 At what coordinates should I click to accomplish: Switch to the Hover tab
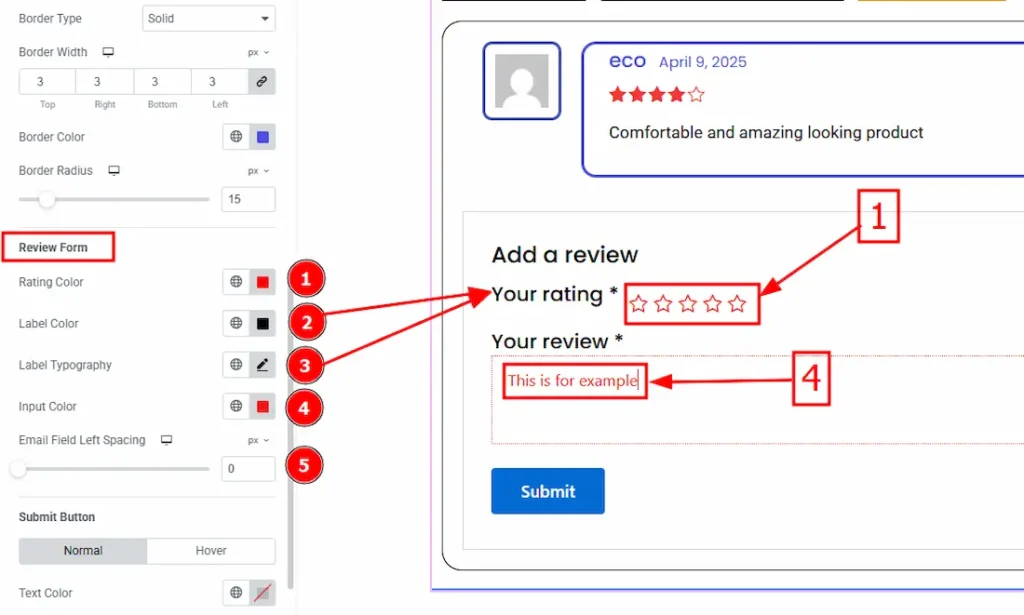pos(211,551)
